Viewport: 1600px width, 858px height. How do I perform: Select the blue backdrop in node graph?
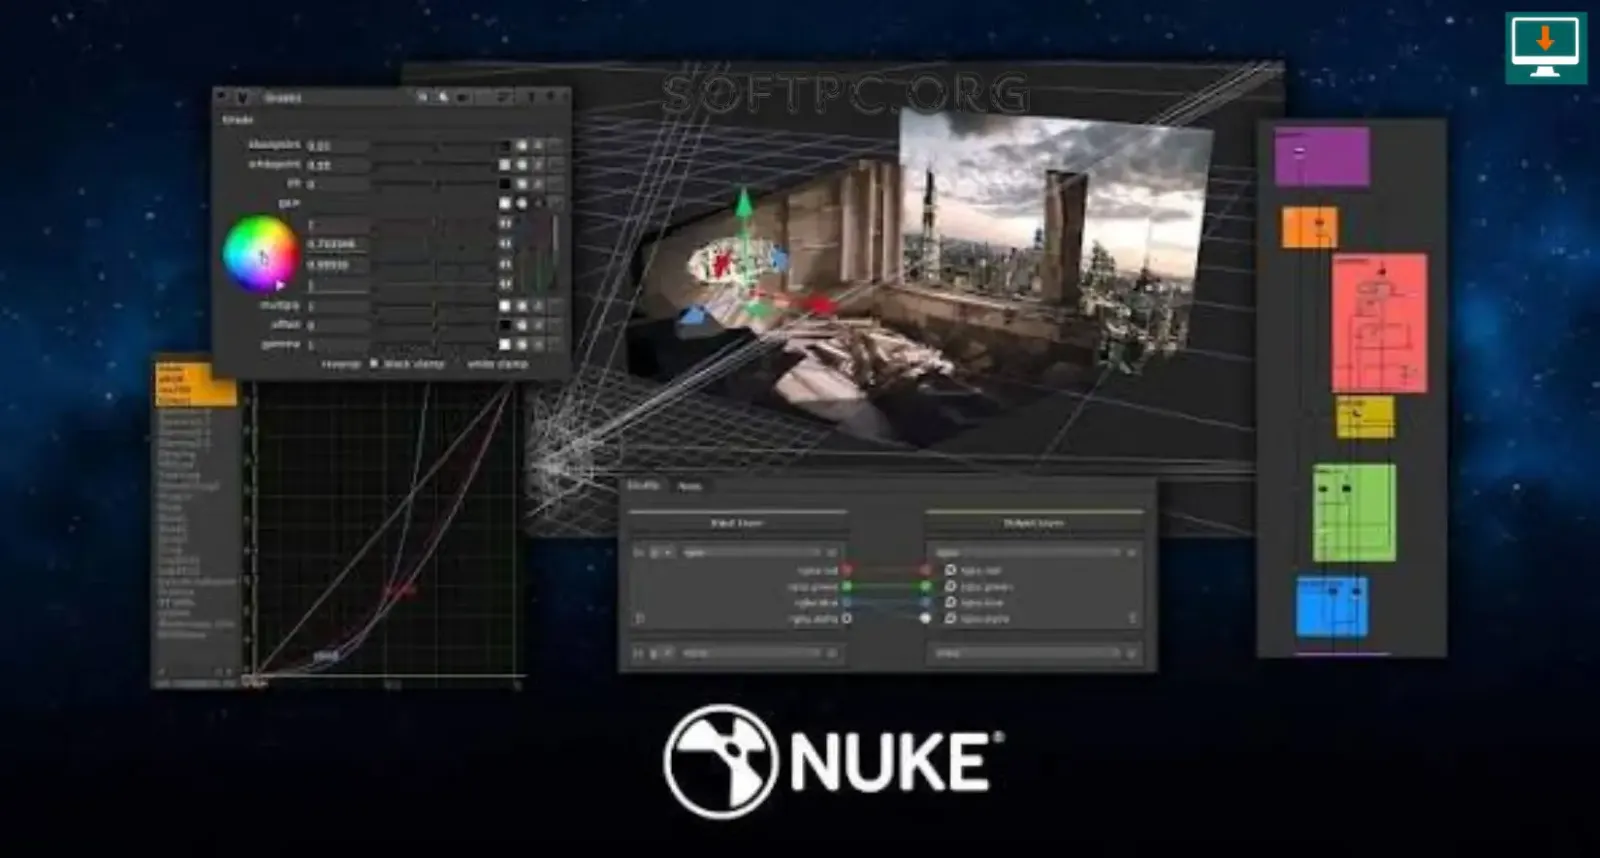(x=1332, y=606)
